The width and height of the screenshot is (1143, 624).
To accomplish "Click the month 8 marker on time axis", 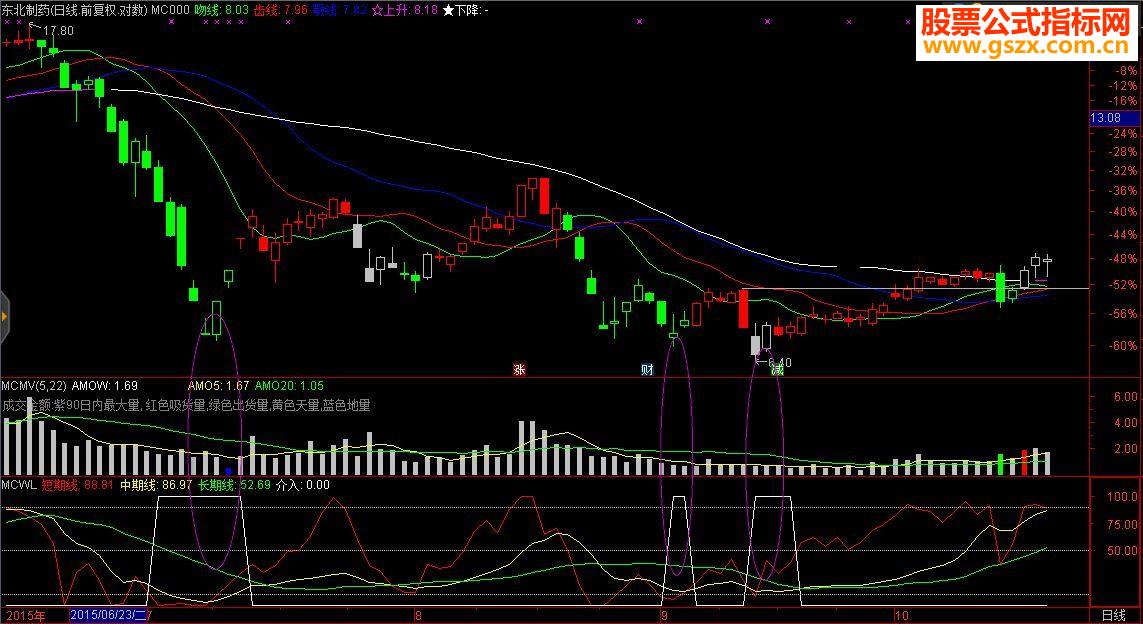I will coord(418,616).
